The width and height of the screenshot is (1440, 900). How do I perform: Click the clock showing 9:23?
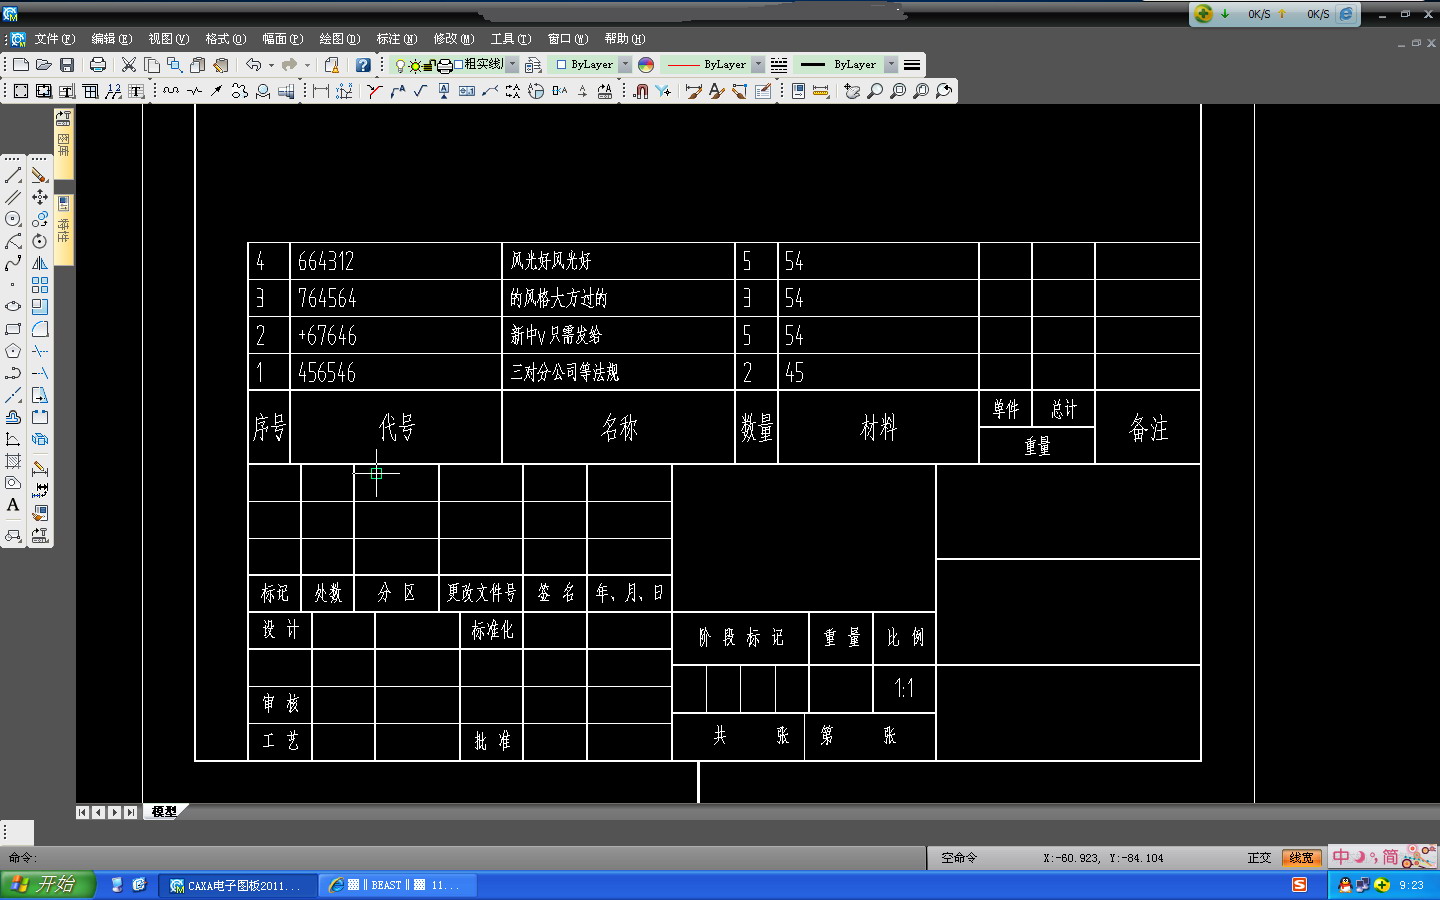click(1411, 885)
